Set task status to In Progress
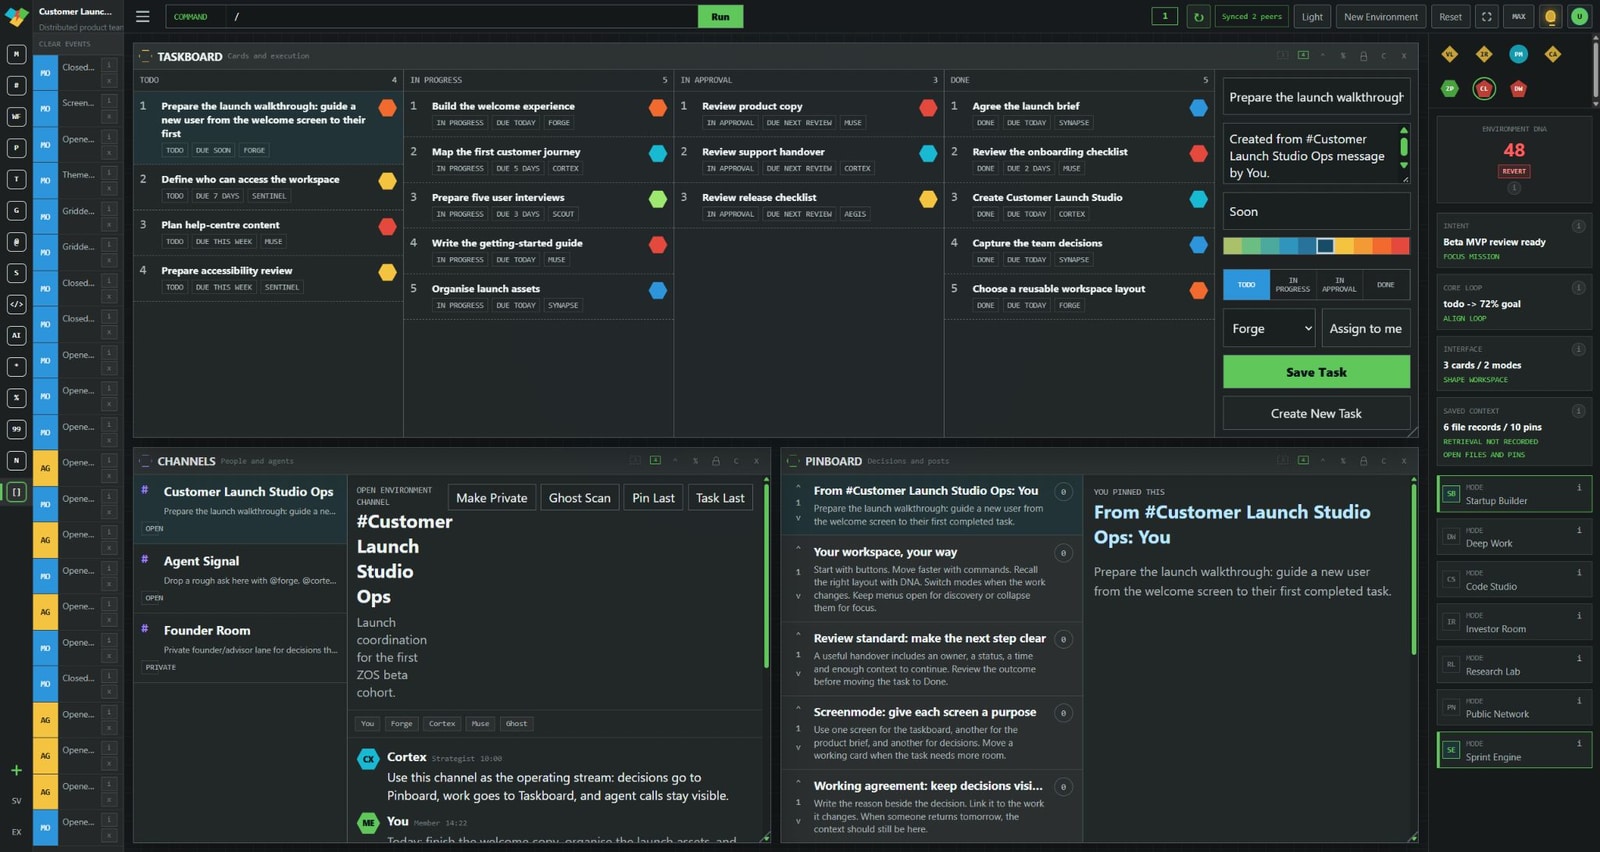 tap(1293, 285)
